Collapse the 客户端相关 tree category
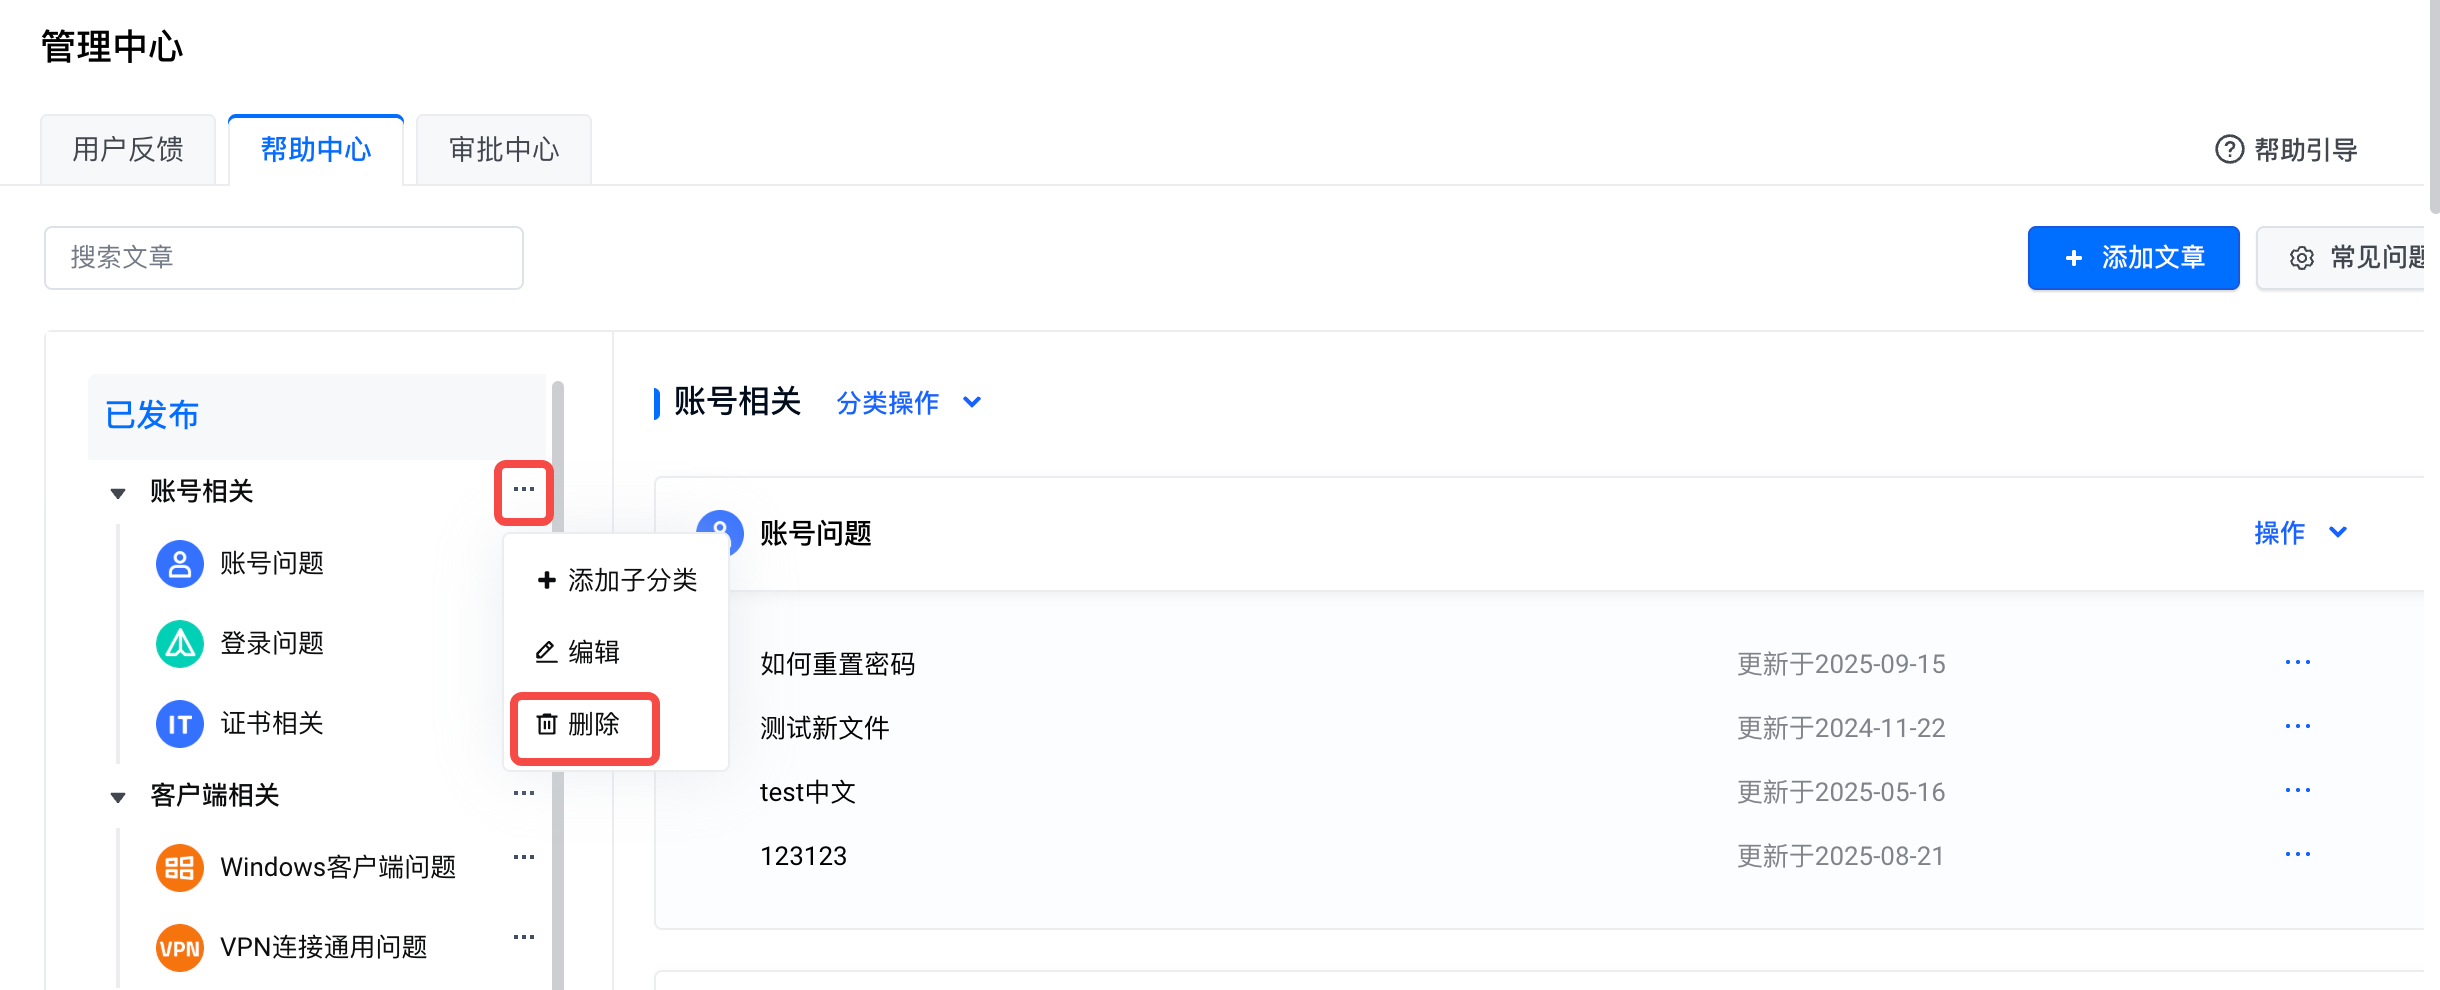Image resolution: width=2440 pixels, height=990 pixels. (x=118, y=797)
